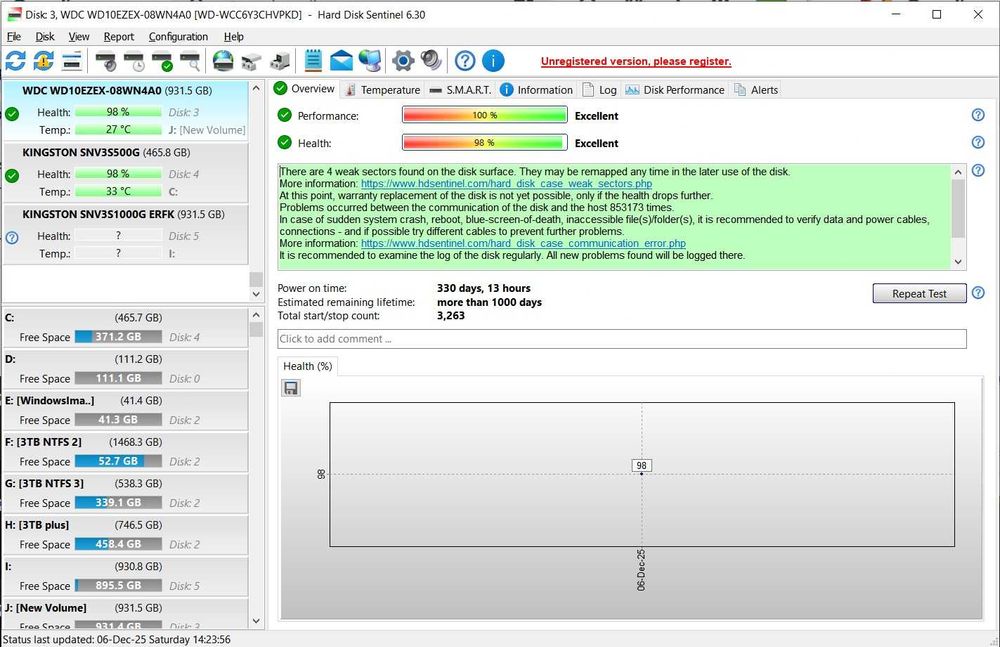Screen dimensions: 1000x647
Task: Open the hard_disk_case_communication_error link
Action: coord(523,243)
